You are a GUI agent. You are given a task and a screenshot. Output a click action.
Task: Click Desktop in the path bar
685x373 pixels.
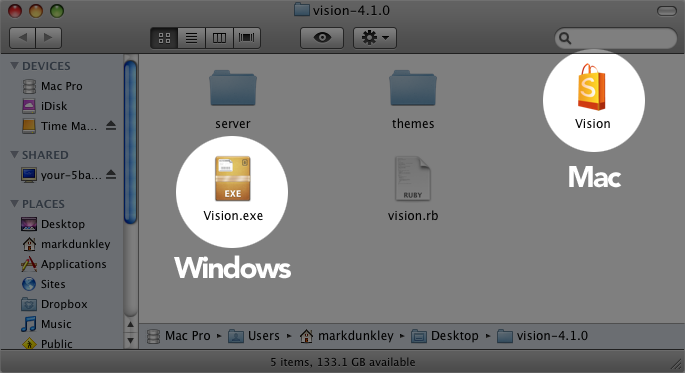(x=445, y=336)
